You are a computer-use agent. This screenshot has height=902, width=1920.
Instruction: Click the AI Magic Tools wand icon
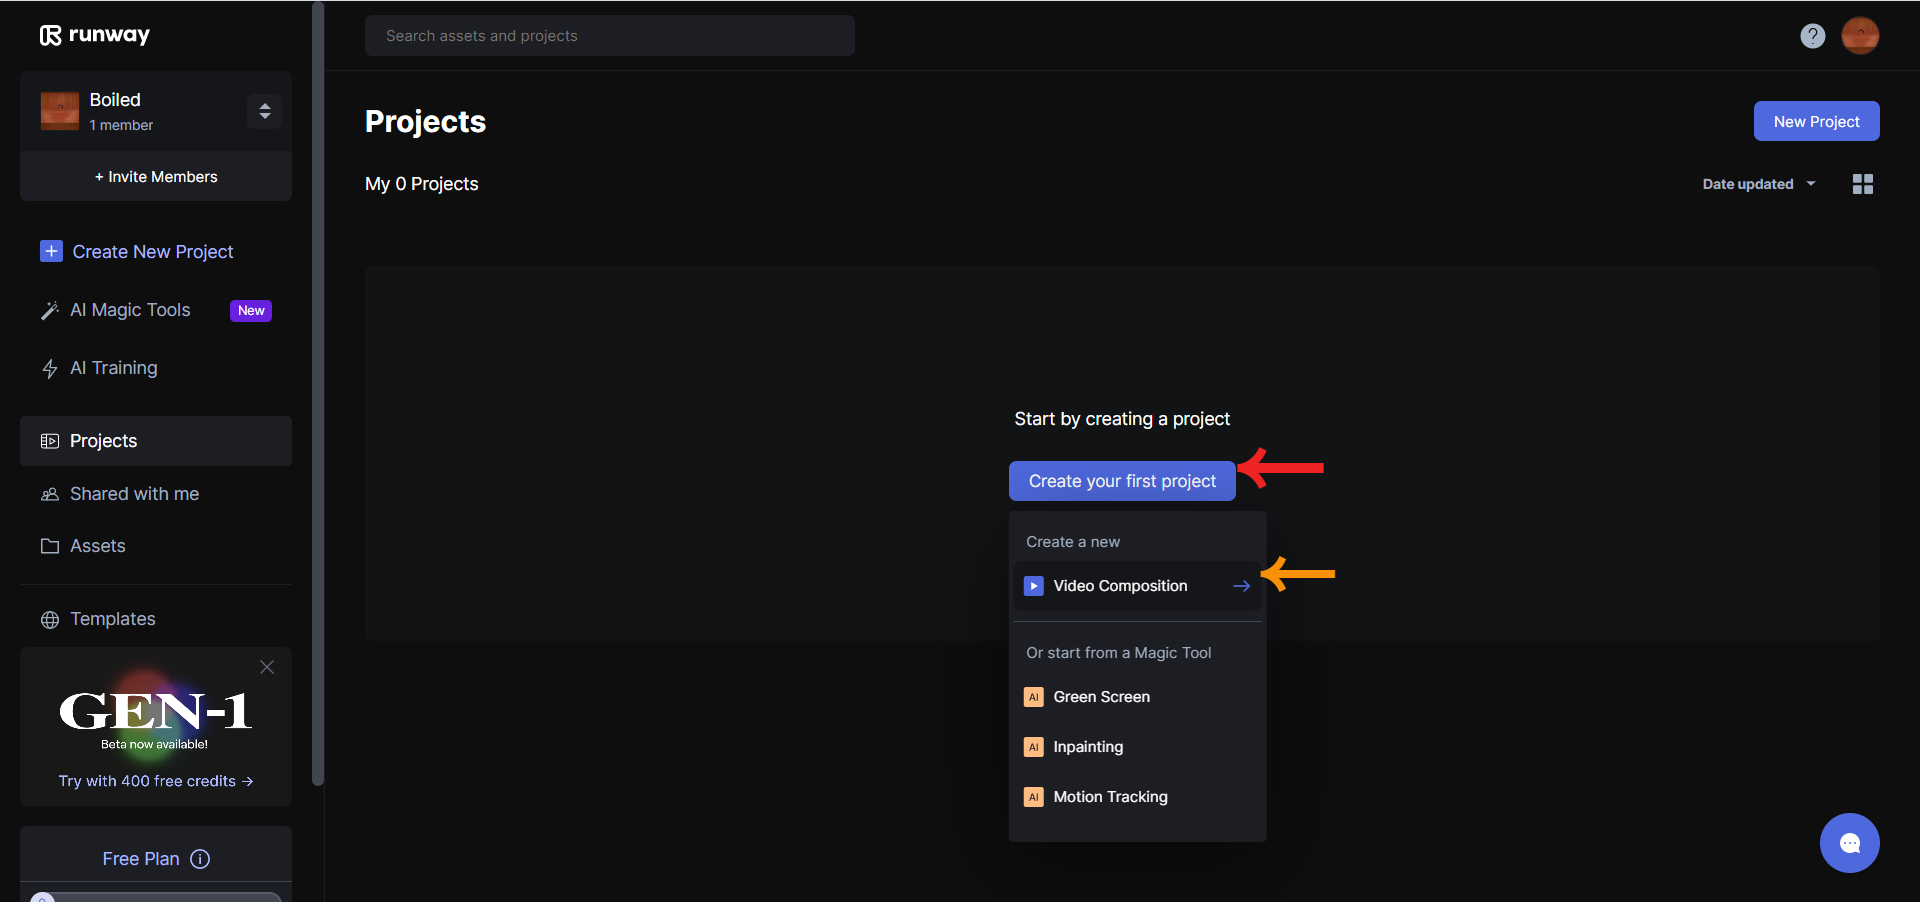click(50, 311)
